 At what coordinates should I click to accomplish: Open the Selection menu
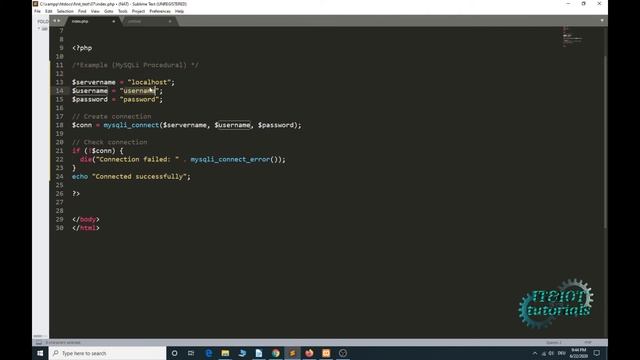(x=65, y=11)
